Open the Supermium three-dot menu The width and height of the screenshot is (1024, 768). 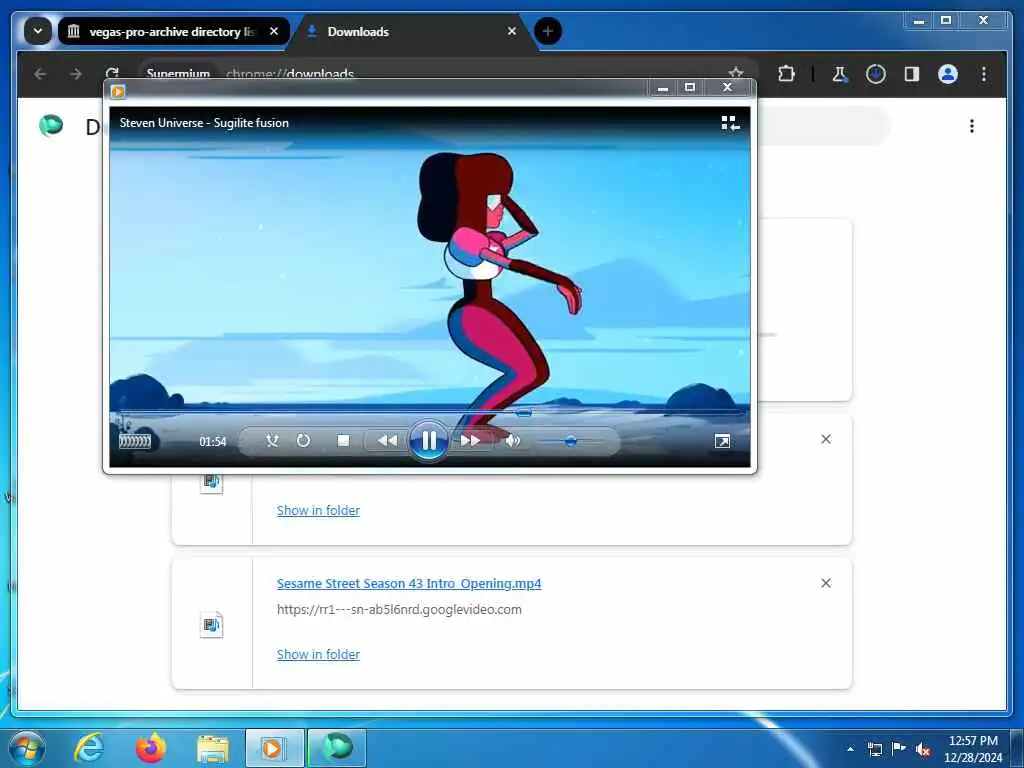point(984,74)
